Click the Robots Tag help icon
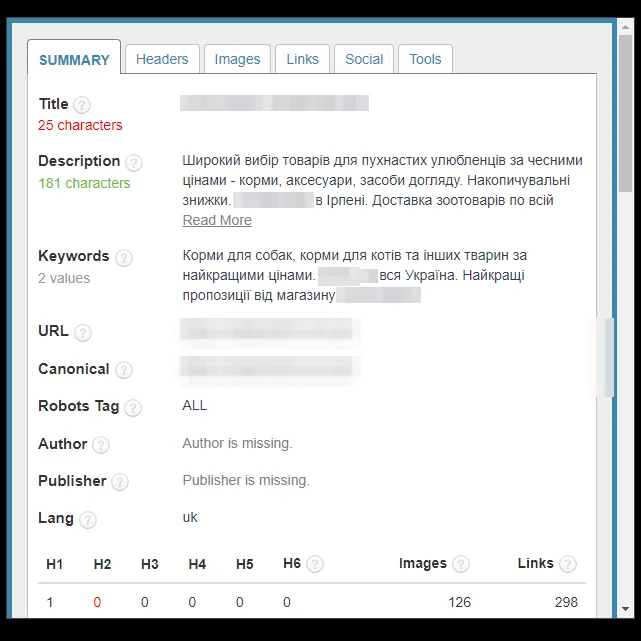Screen dimensions: 641x641 tap(133, 408)
